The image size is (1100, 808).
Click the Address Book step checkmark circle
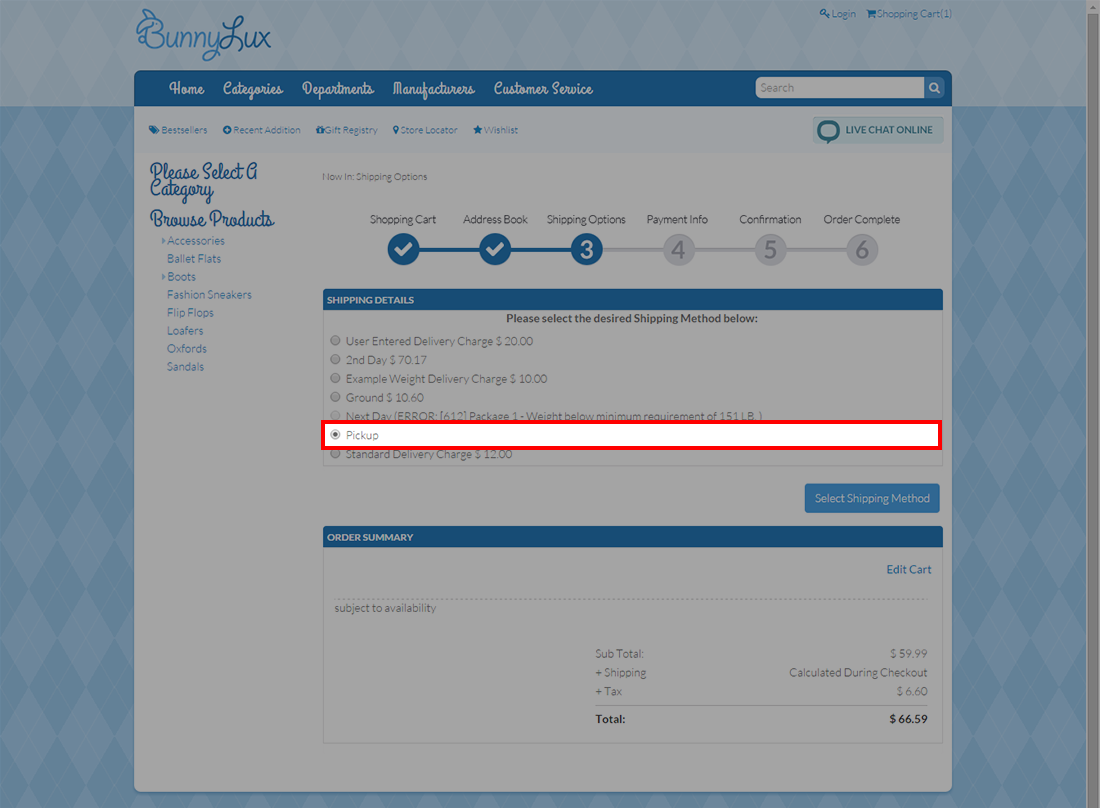(x=495, y=249)
